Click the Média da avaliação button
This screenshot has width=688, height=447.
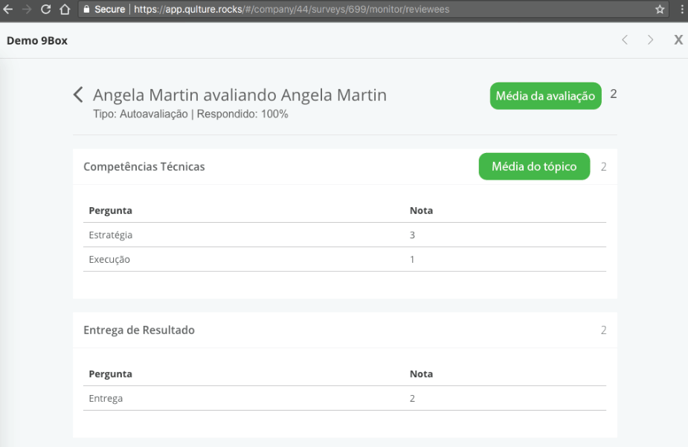545,96
